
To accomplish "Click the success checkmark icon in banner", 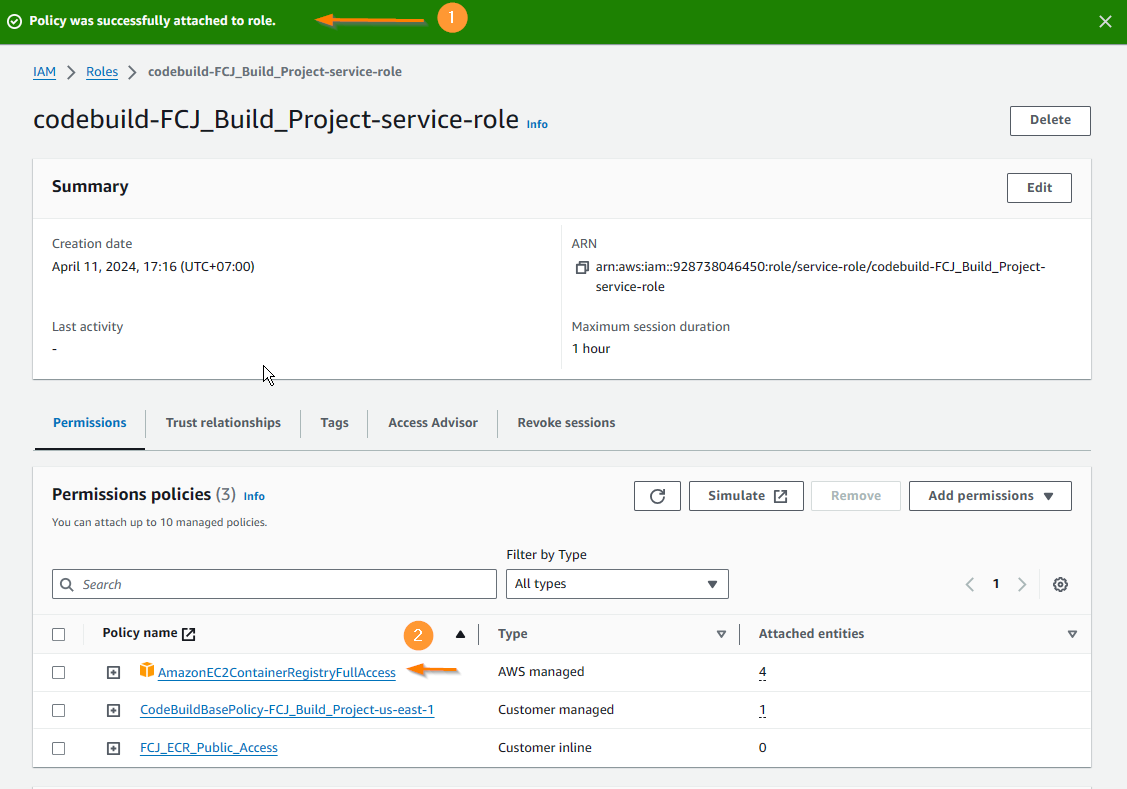I will tap(14, 21).
